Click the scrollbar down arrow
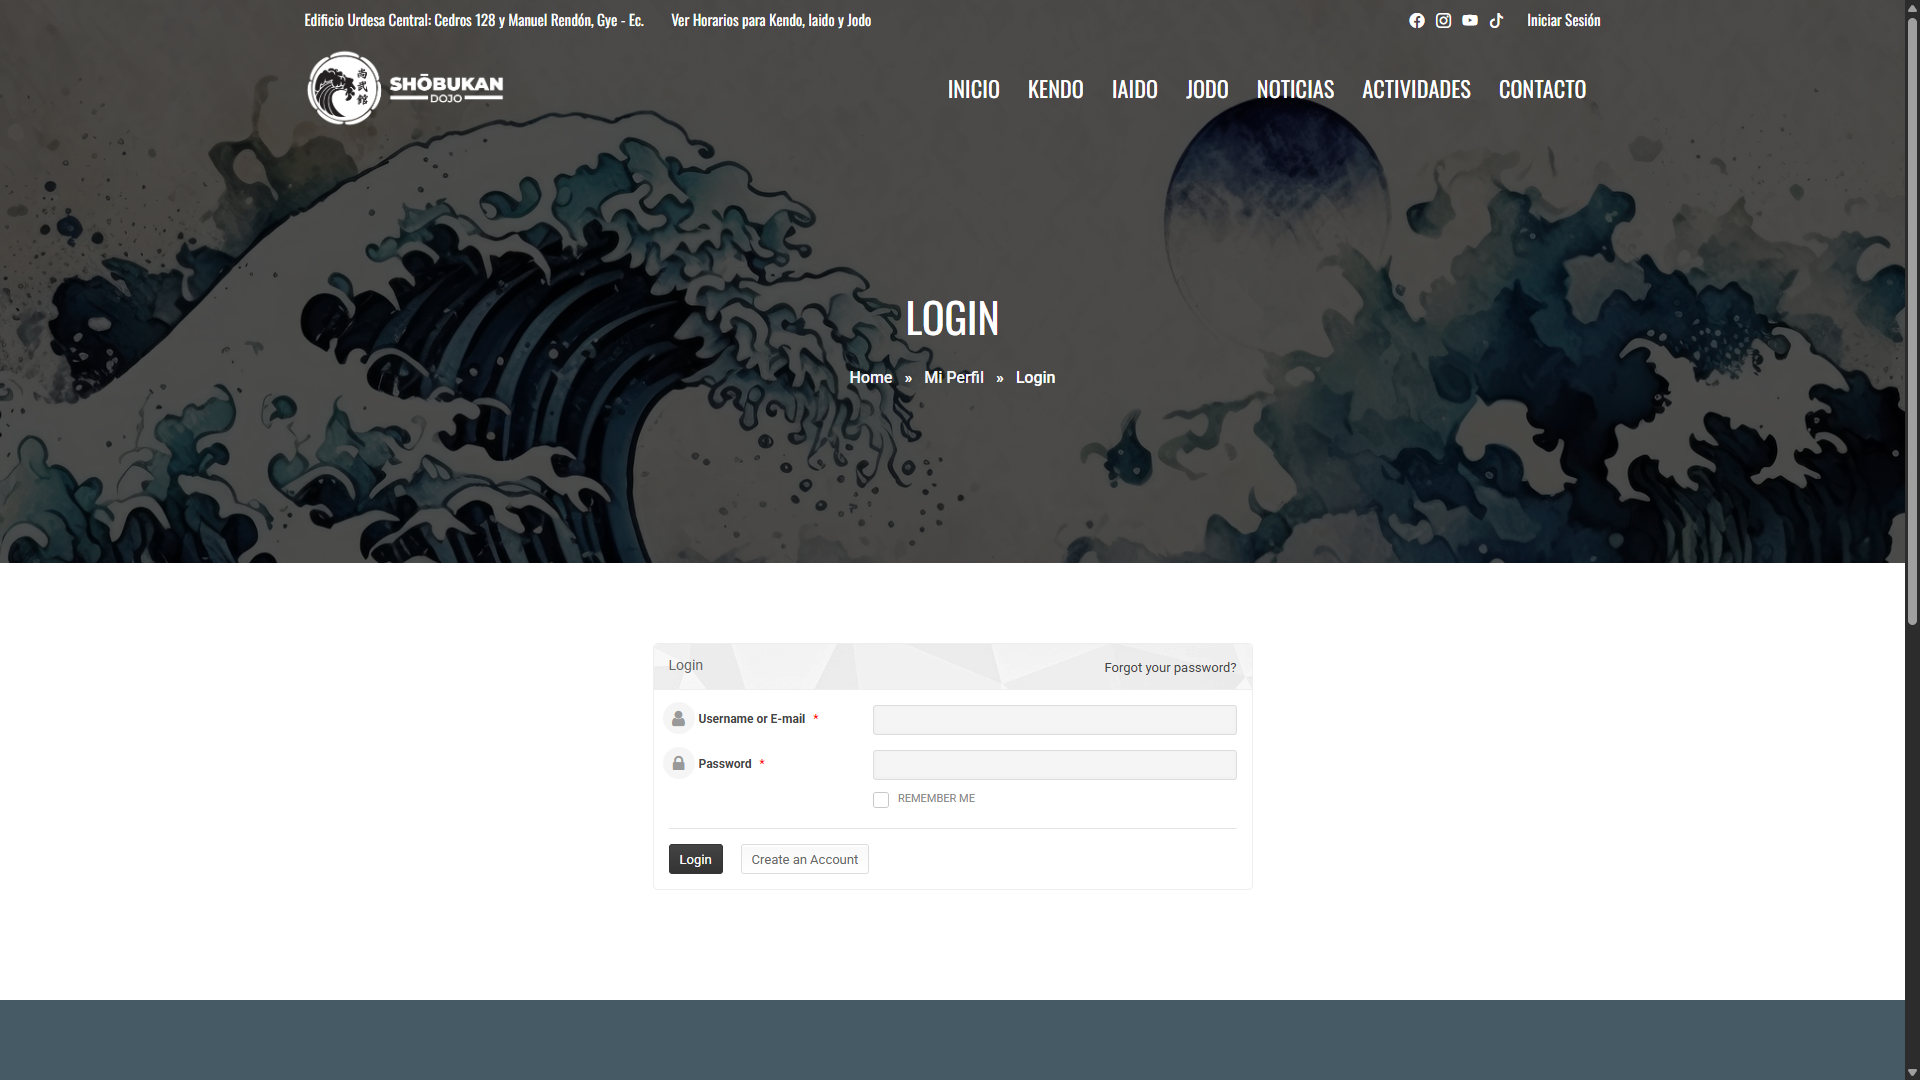1920x1080 pixels. (1912, 1072)
